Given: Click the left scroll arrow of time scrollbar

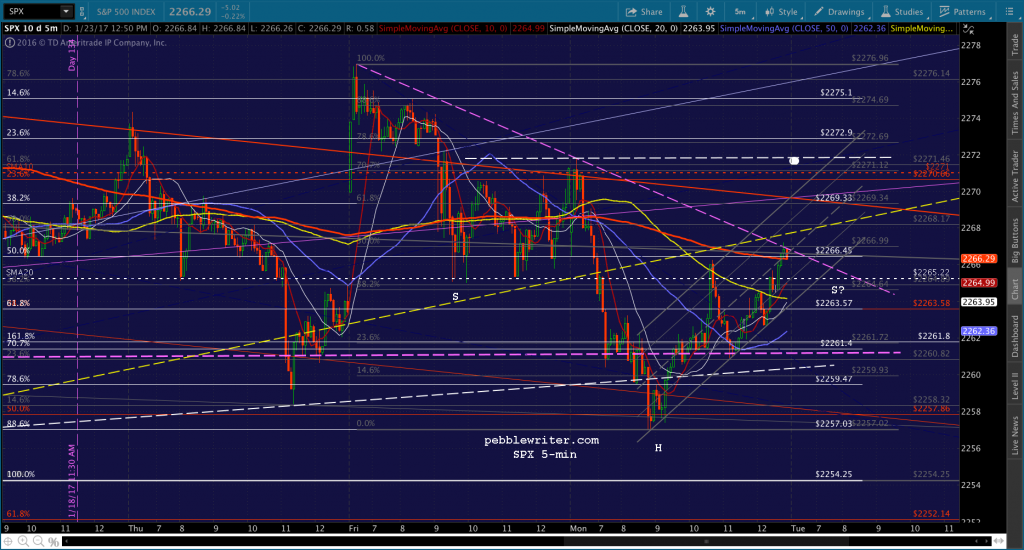Looking at the screenshot, I should click(x=65, y=542).
